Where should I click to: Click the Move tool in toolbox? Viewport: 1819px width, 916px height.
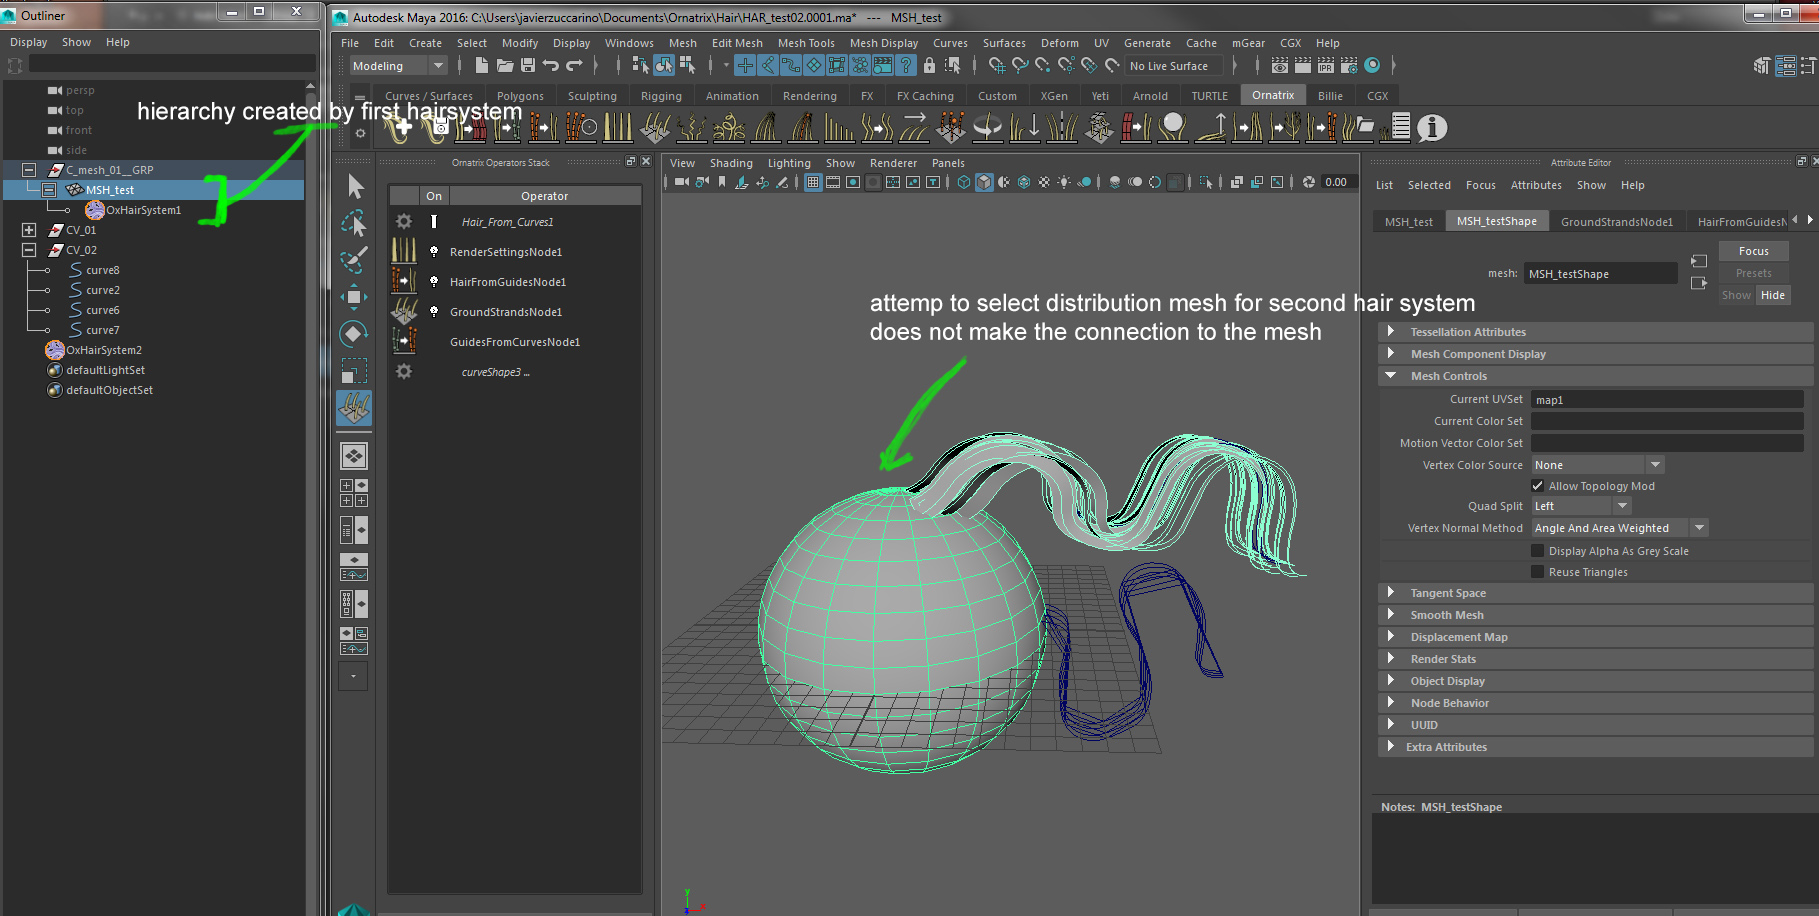[x=354, y=297]
